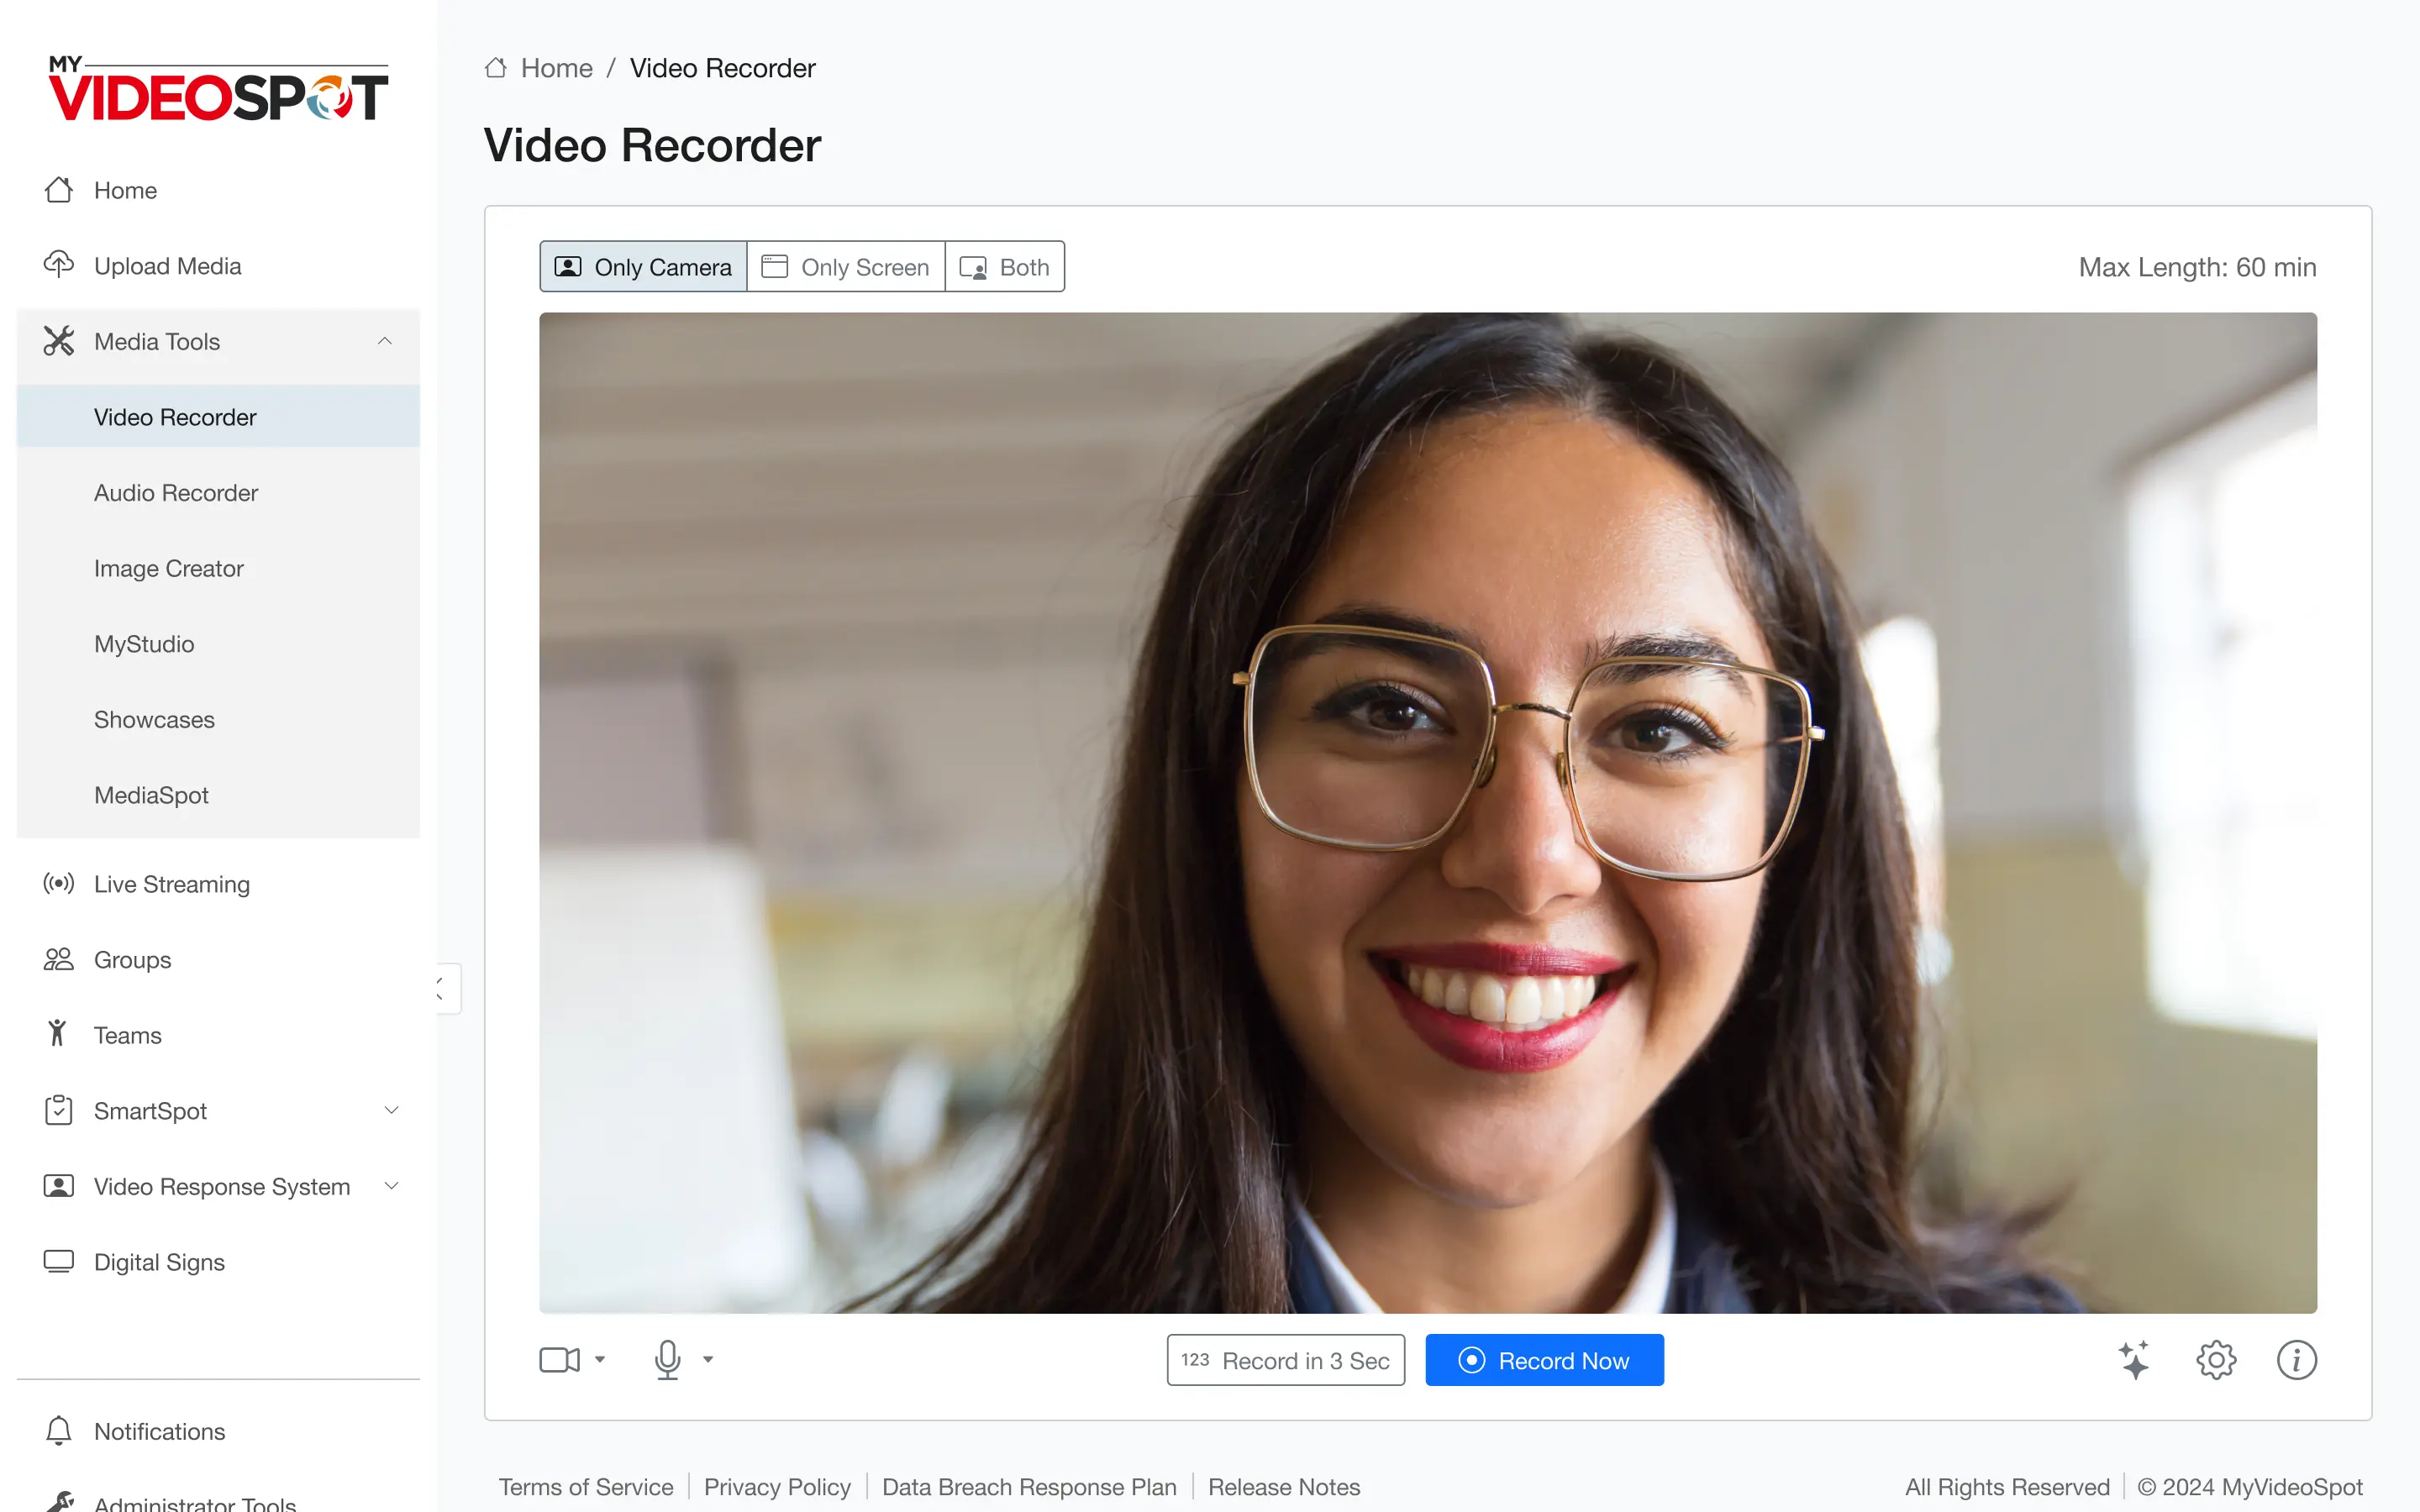2420x1512 pixels.
Task: Click the sparkle AI effects icon
Action: (2133, 1360)
